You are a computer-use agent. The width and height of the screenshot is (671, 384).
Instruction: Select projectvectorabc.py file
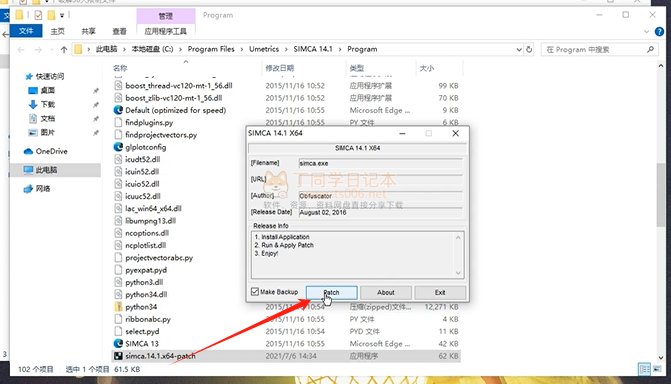click(x=159, y=258)
